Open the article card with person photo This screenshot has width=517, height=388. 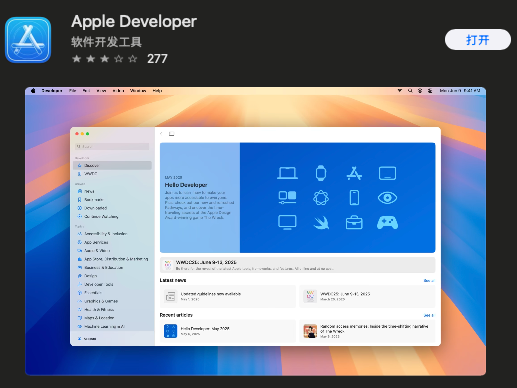click(x=367, y=331)
